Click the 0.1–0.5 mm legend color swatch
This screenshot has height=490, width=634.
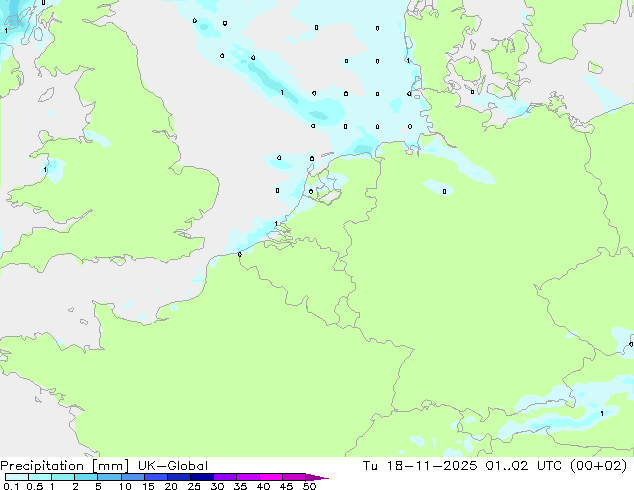(x=17, y=477)
